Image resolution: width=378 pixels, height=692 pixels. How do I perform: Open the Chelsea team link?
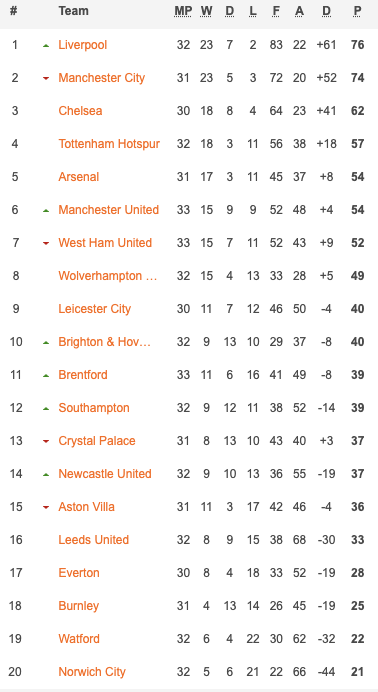pos(80,111)
